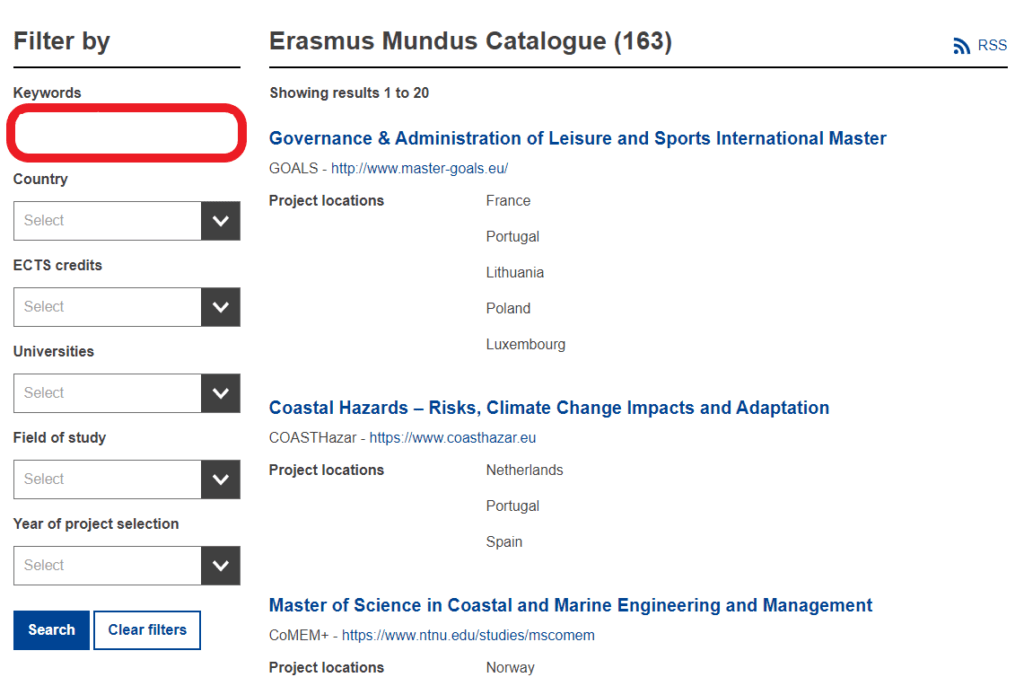Visit the master-goals.eu link

click(x=419, y=169)
